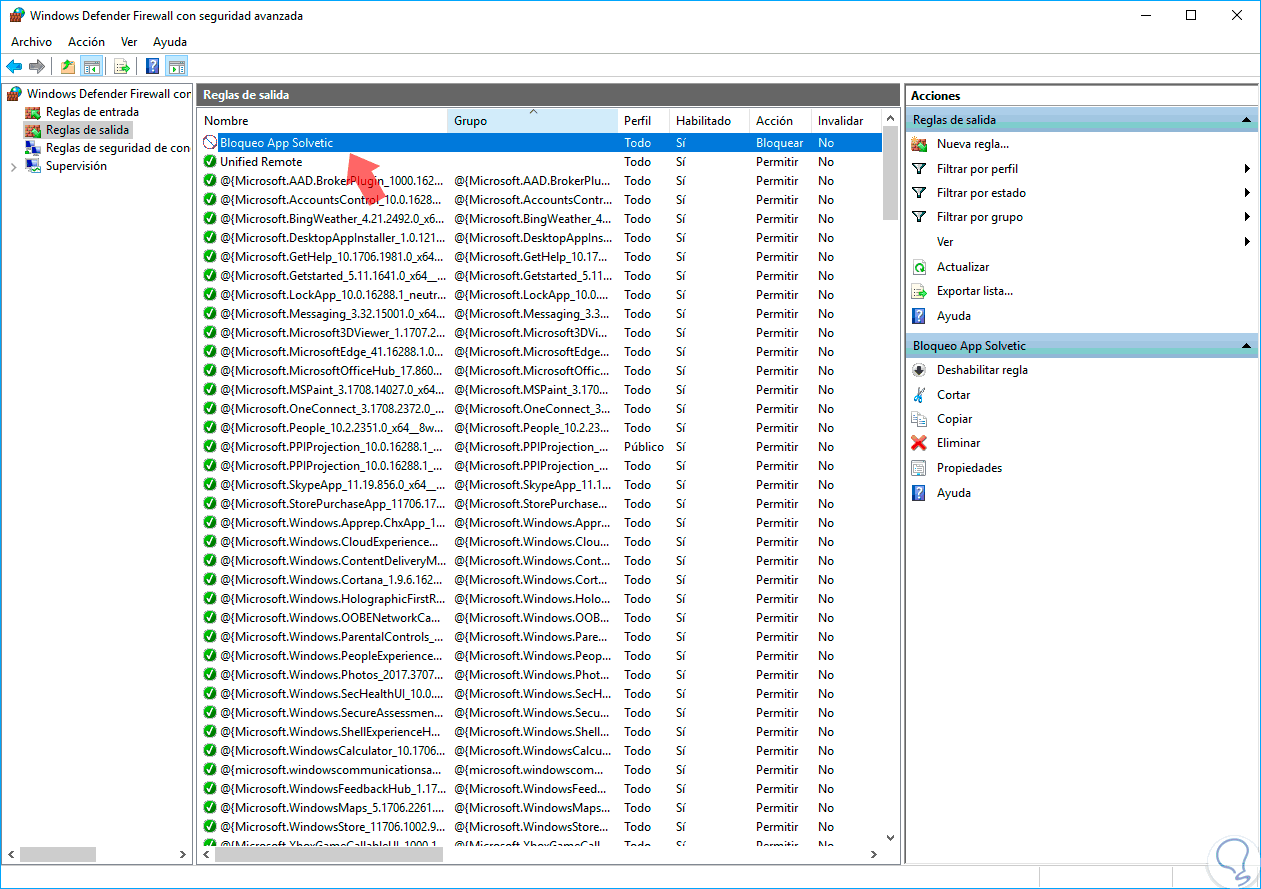The height and width of the screenshot is (889, 1261).
Task: Click the Reglas de entrada firewall icon
Action: pyautogui.click(x=34, y=112)
